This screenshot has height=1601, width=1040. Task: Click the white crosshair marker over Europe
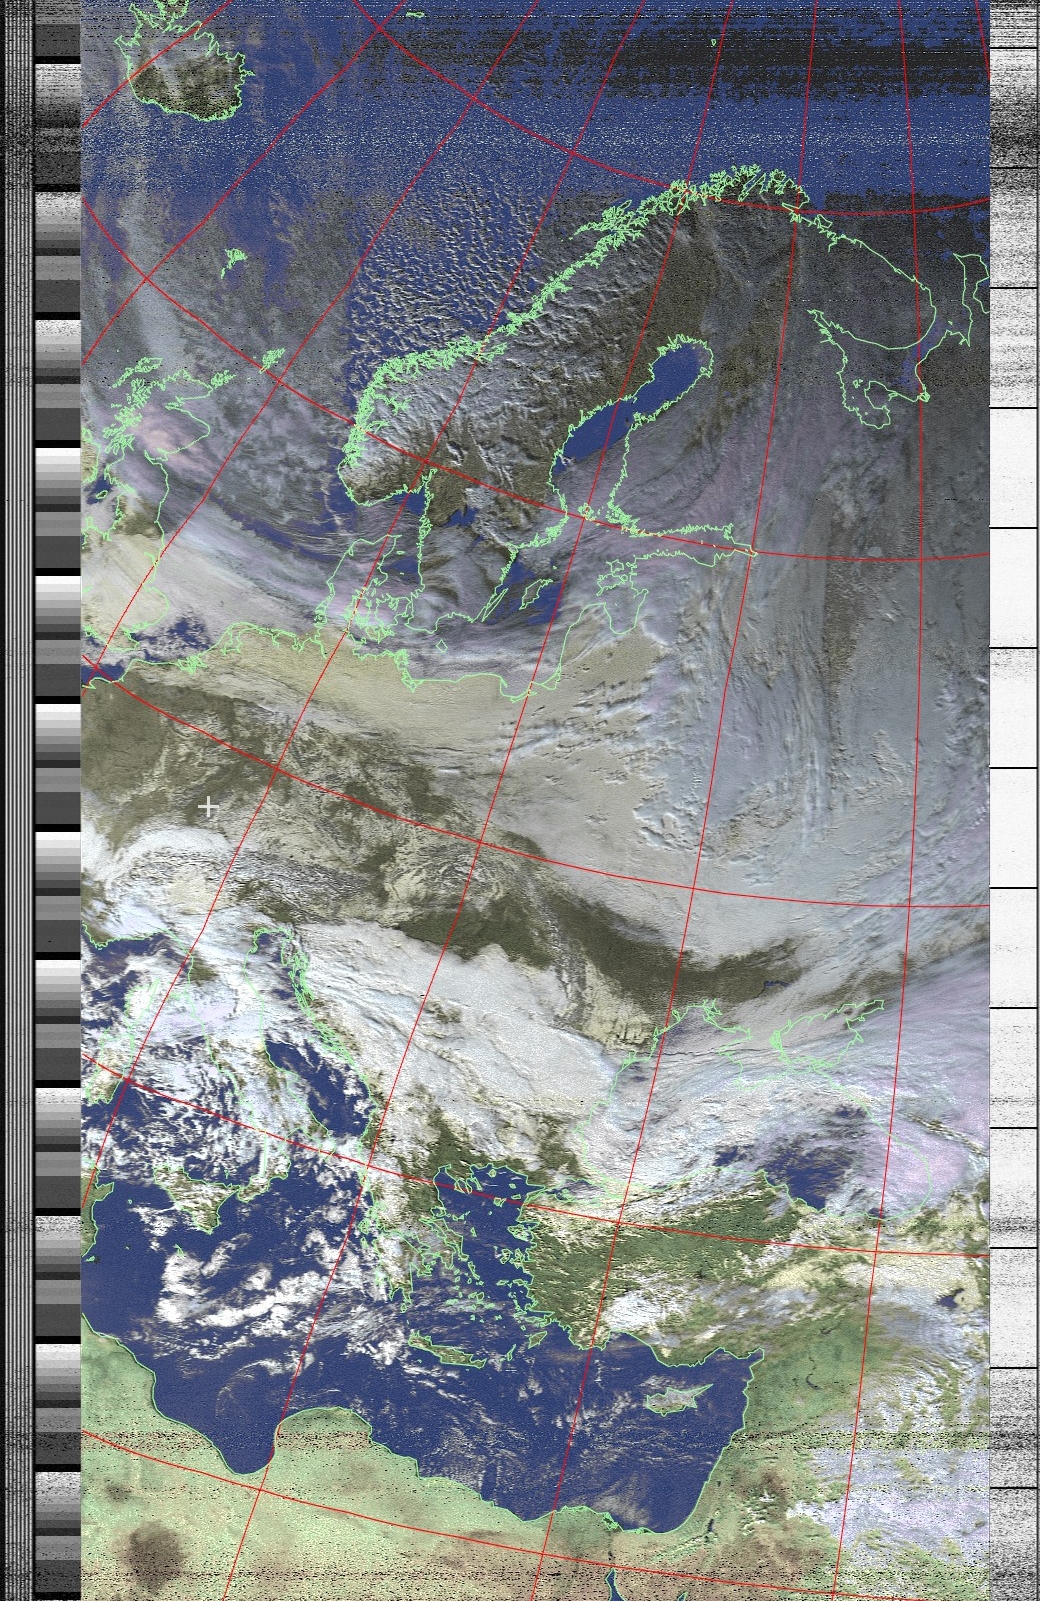pyautogui.click(x=208, y=806)
